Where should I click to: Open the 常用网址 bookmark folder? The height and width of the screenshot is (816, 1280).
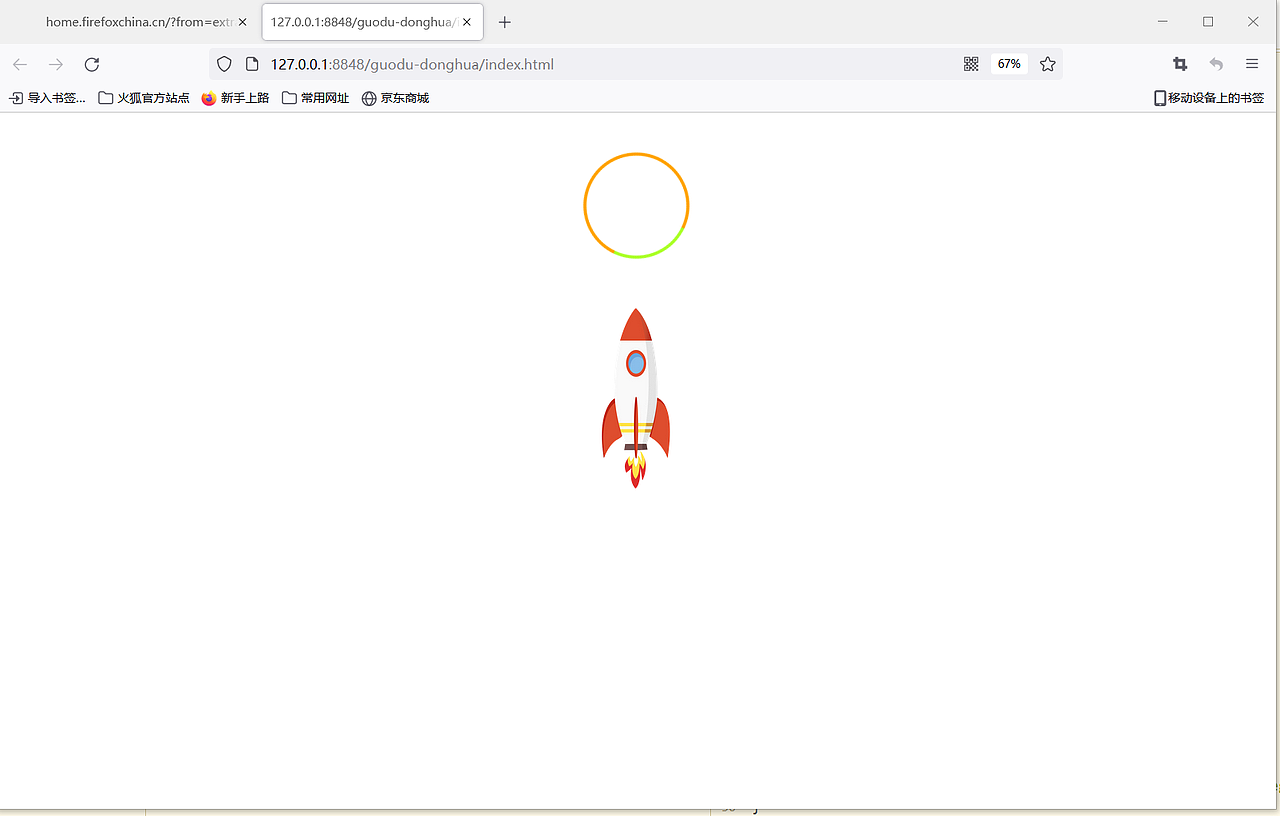click(x=315, y=98)
